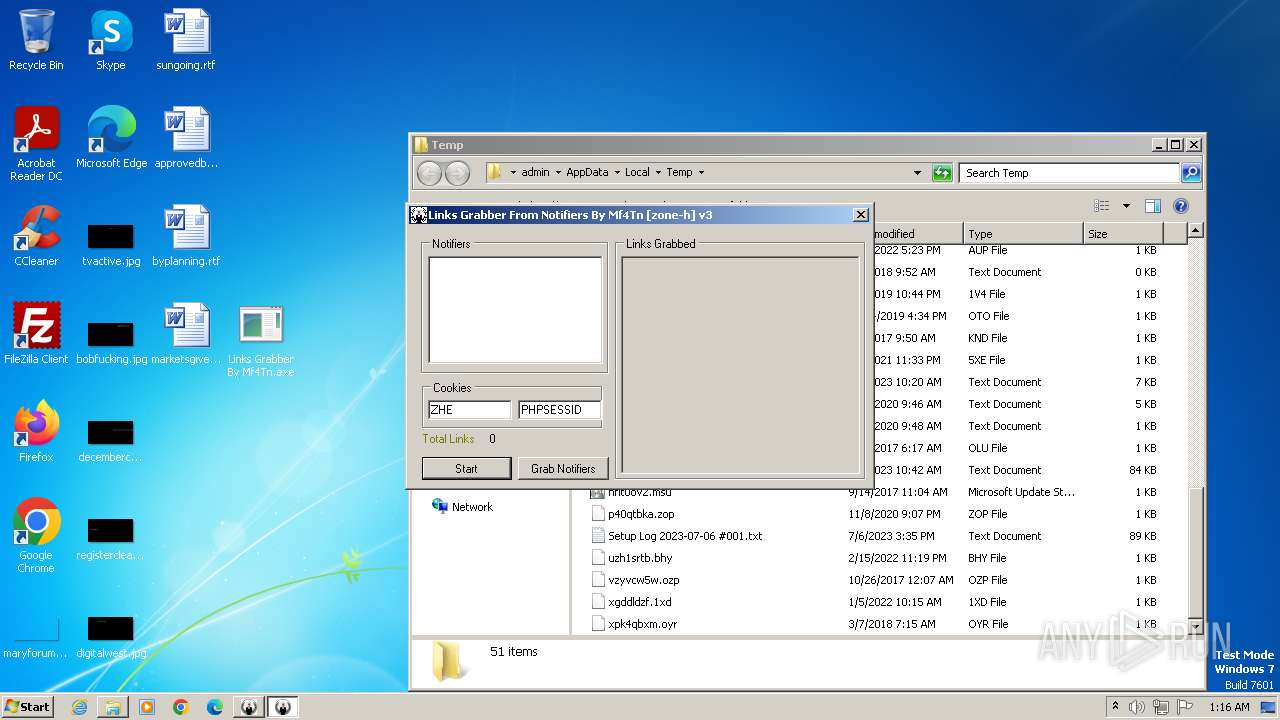Open Google Chrome desktop shortcut
The image size is (1280, 720).
coord(36,535)
